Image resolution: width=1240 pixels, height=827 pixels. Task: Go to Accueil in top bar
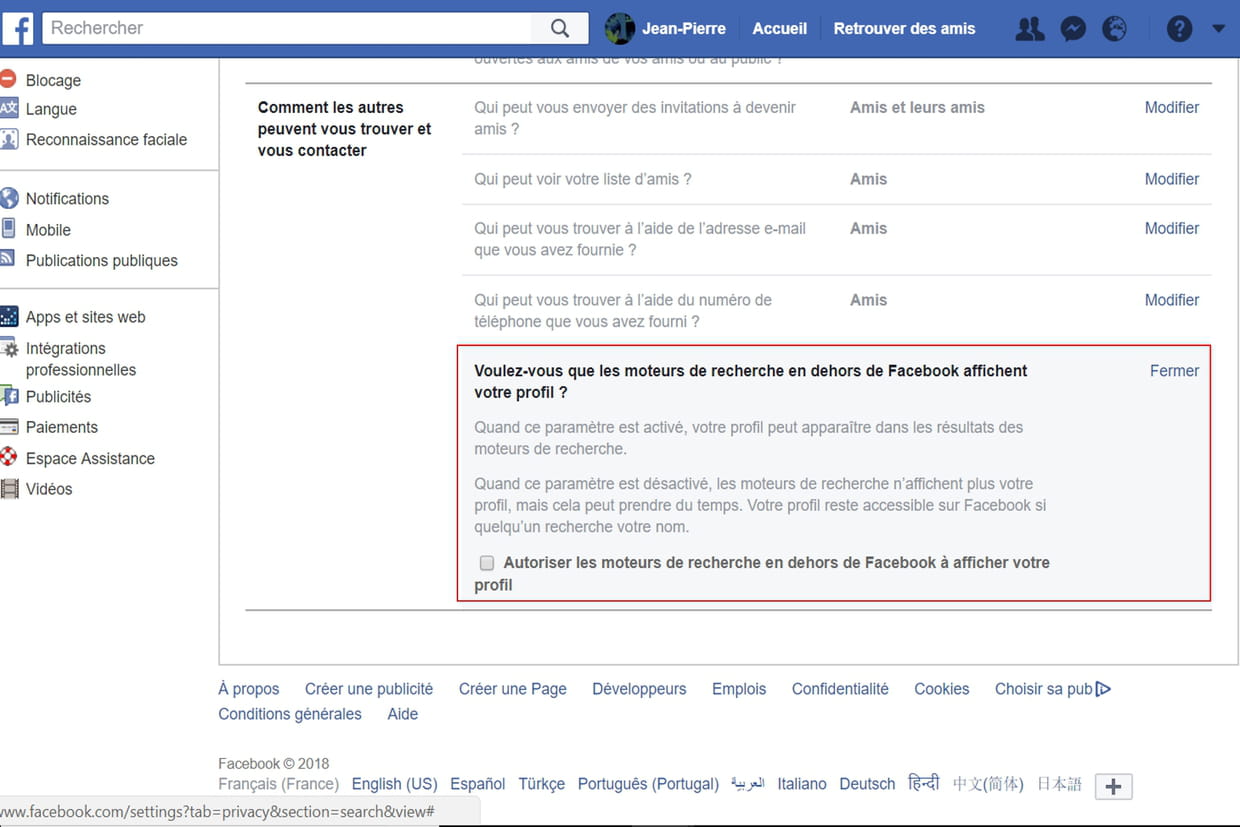point(779,29)
